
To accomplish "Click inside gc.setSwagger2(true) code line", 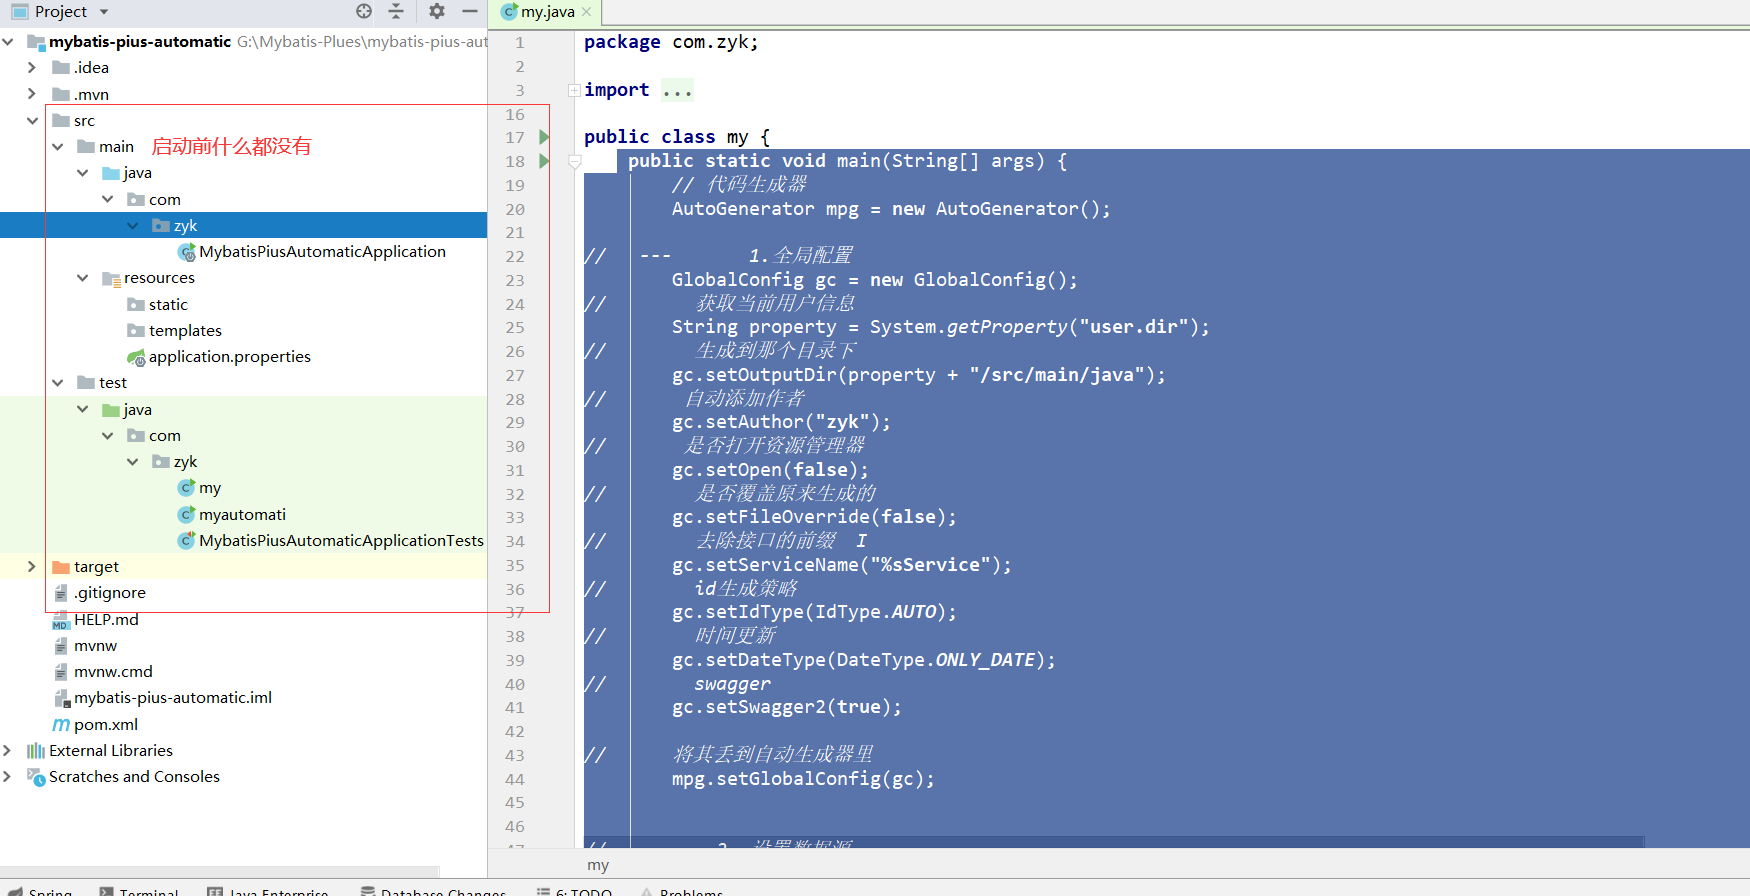I will (786, 707).
